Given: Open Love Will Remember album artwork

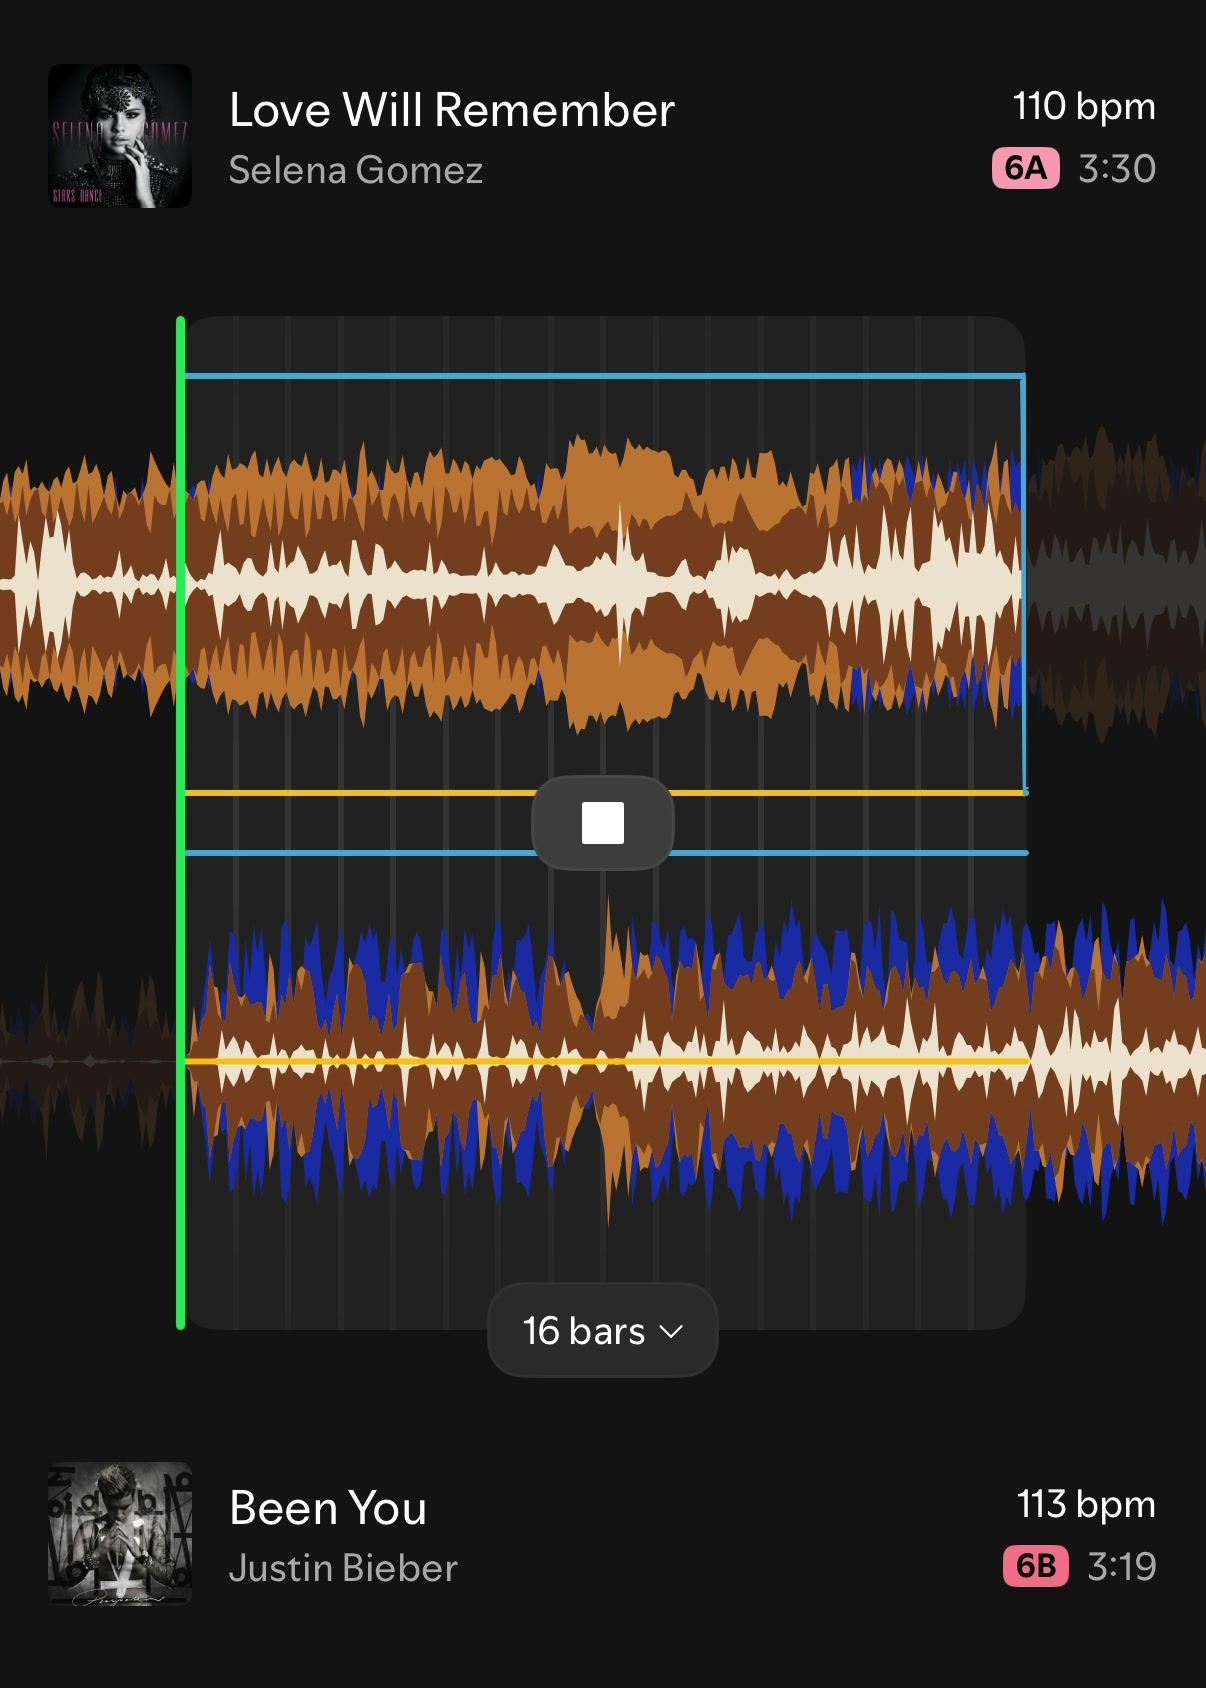Looking at the screenshot, I should 120,136.
